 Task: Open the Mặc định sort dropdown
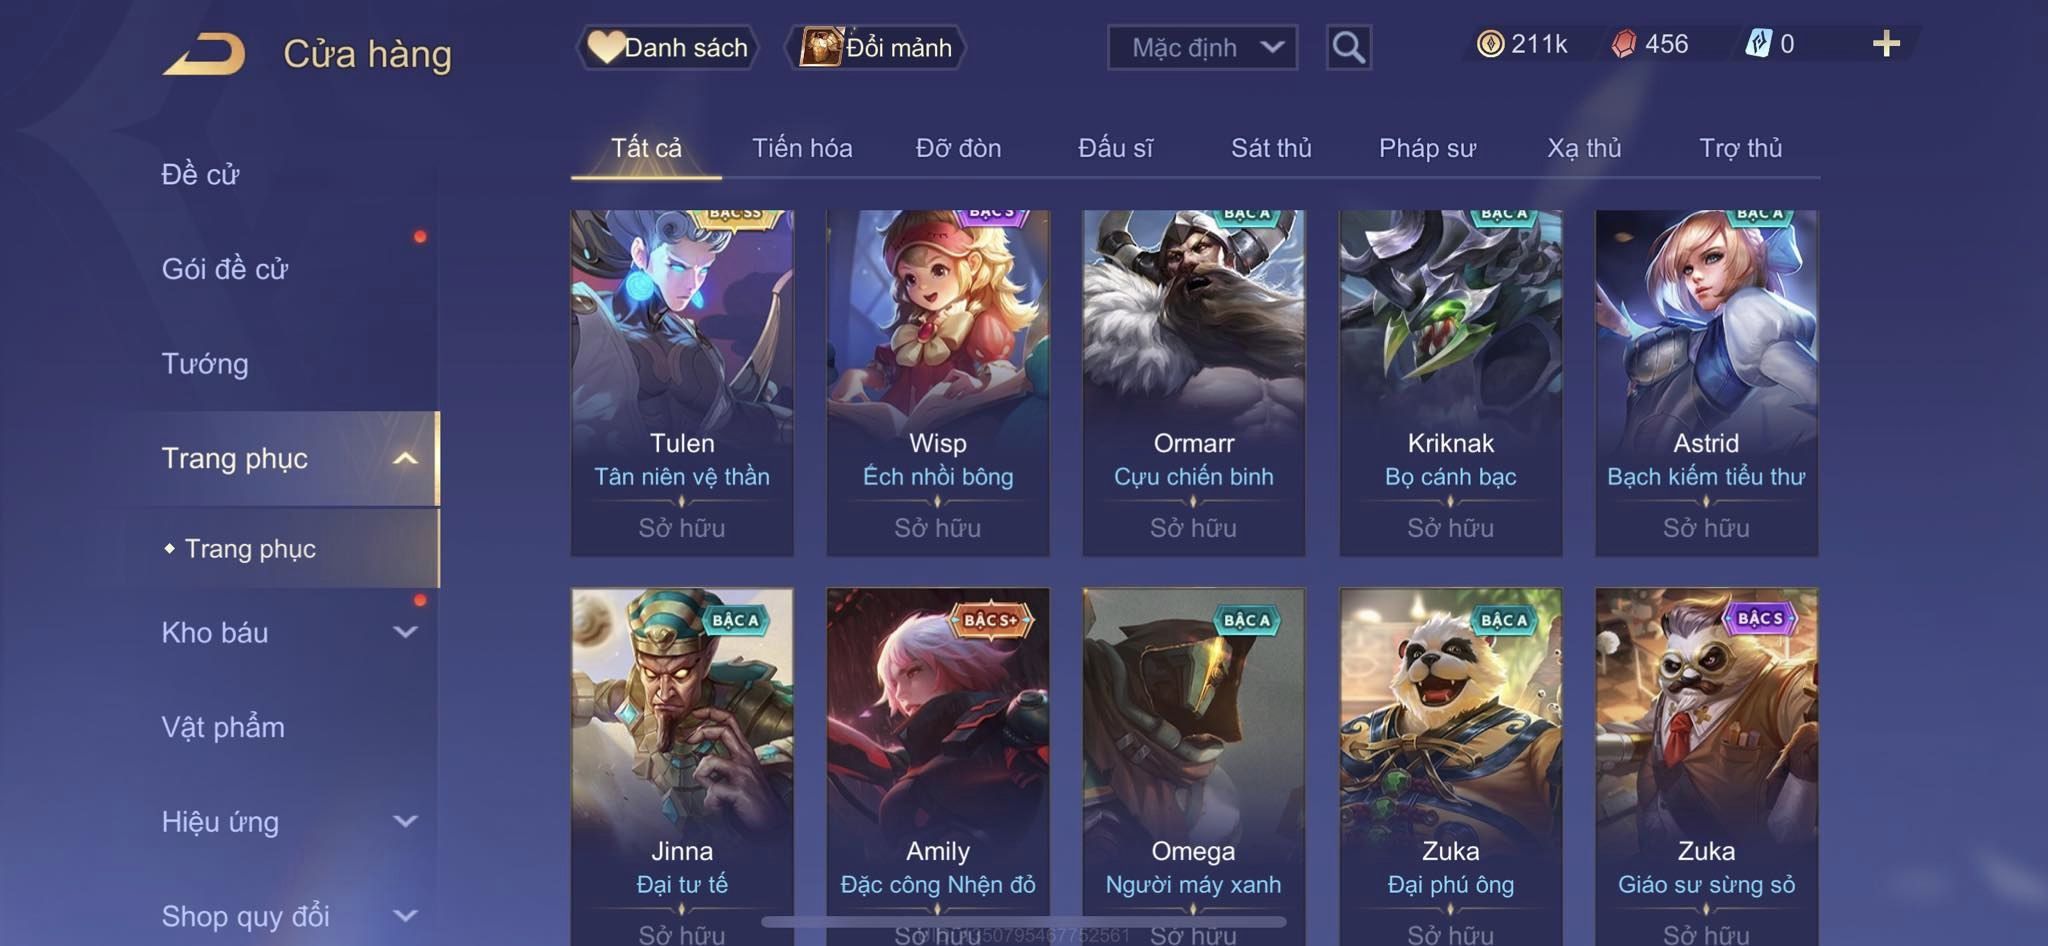coord(1202,47)
